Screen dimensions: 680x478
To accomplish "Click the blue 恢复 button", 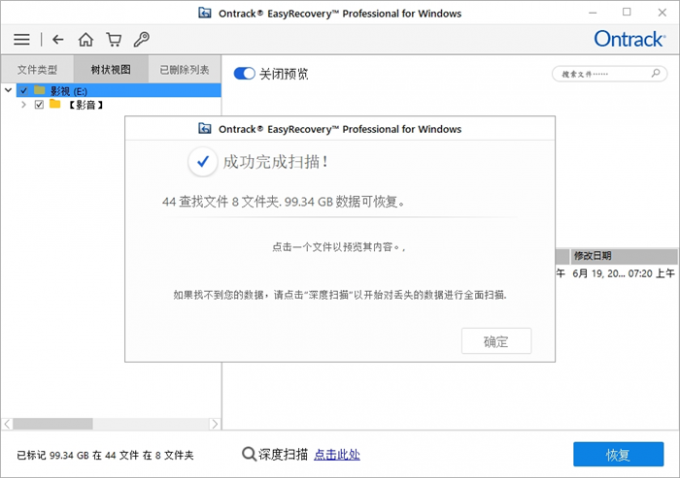I will pos(617,454).
